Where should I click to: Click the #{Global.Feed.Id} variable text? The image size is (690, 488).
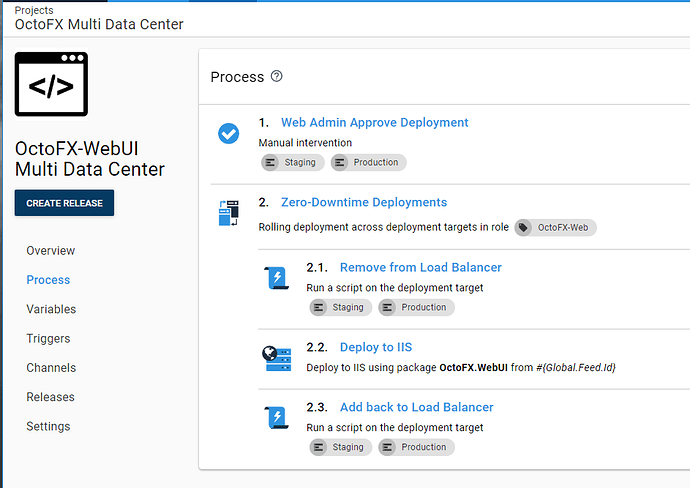576,367
